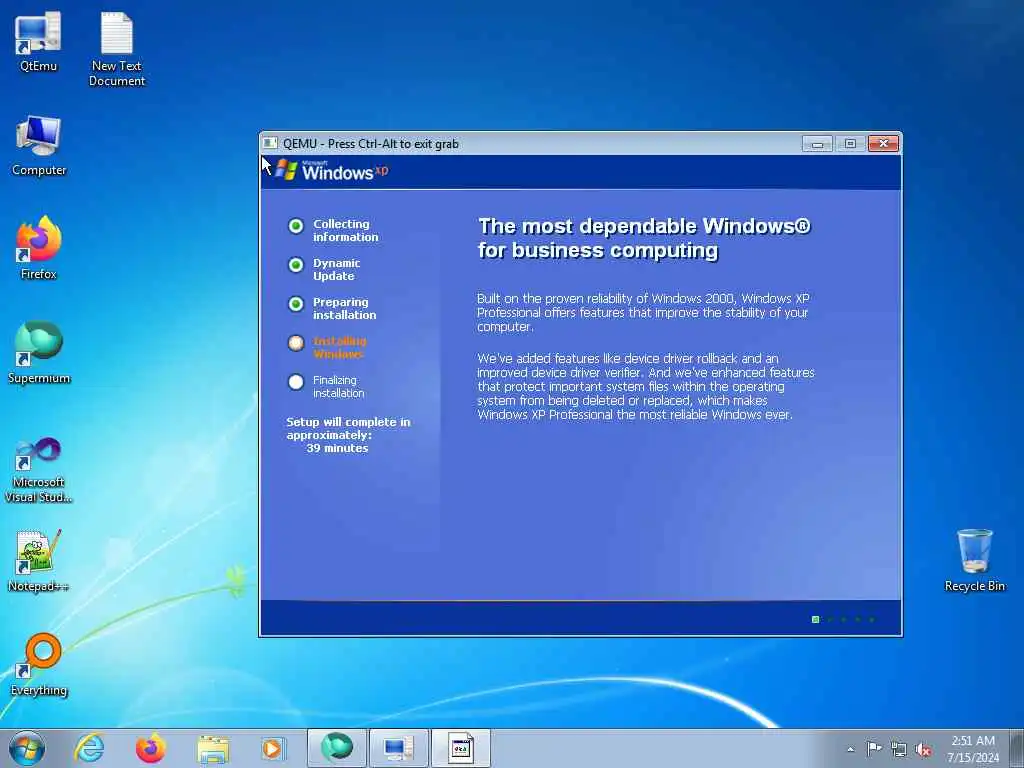The width and height of the screenshot is (1024, 768).
Task: Click the 'Installing Windows' step label
Action: coord(340,347)
